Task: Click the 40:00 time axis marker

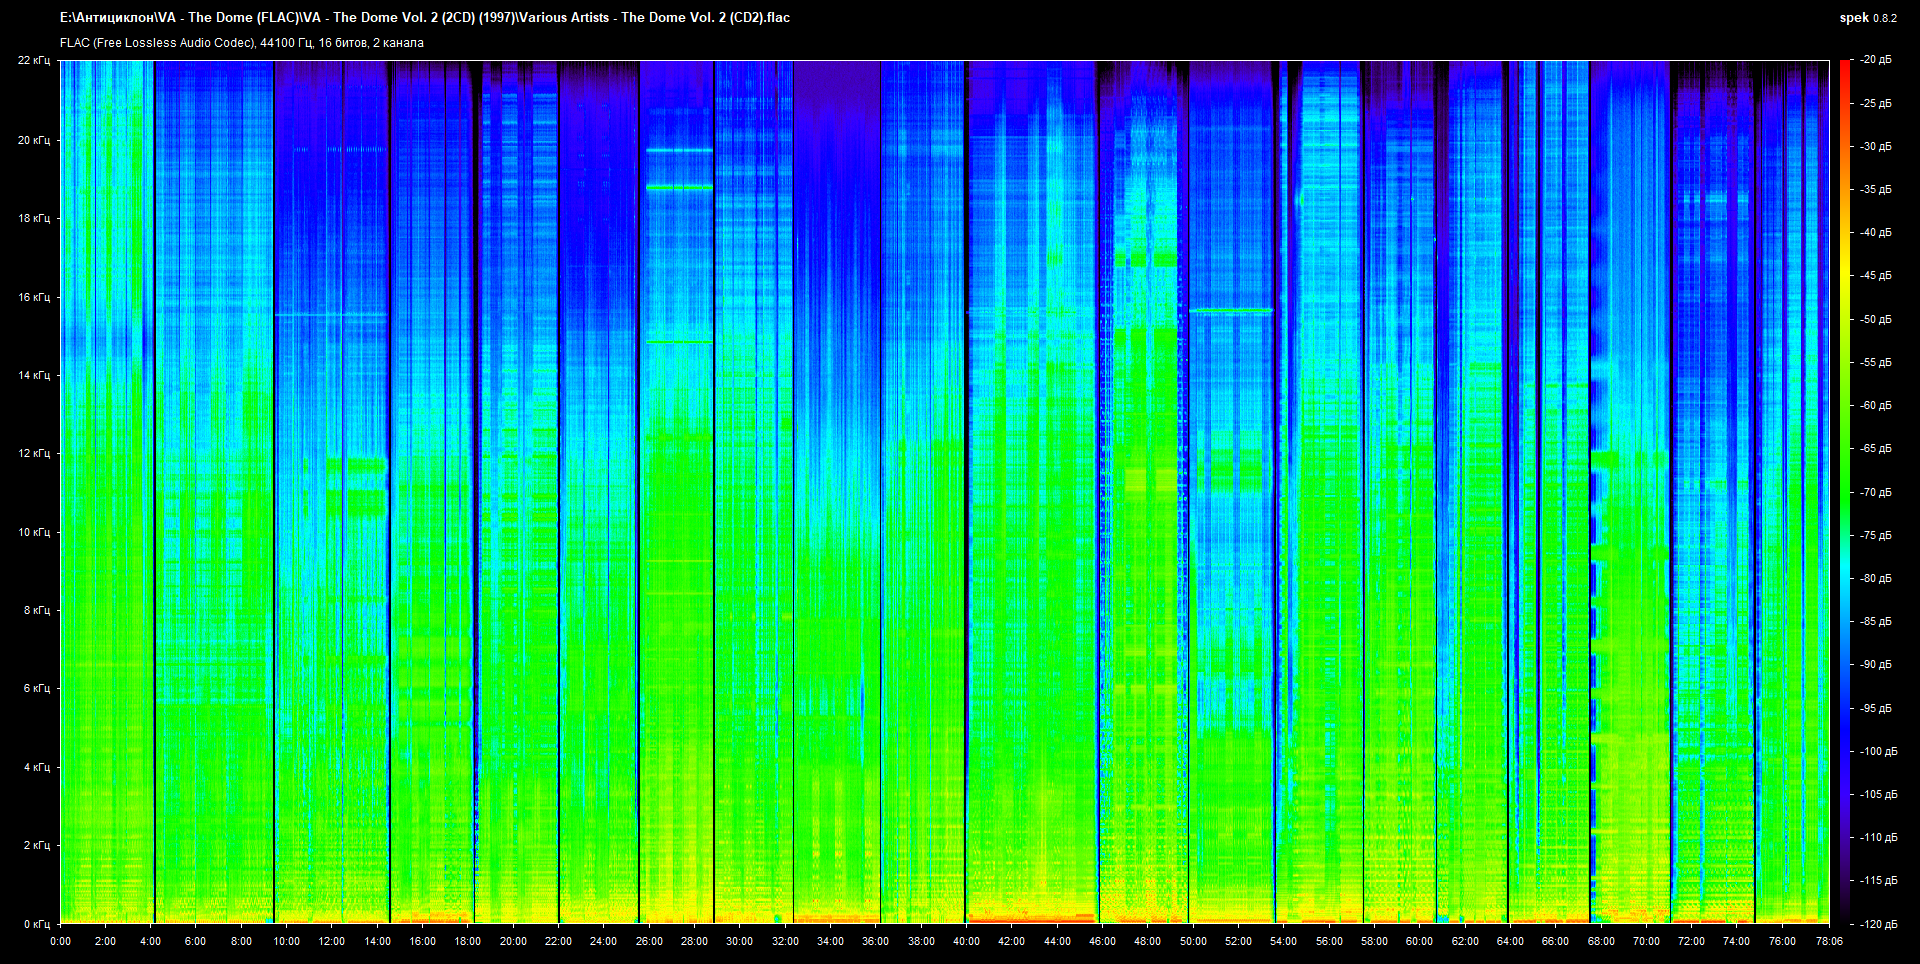Action: tap(966, 941)
